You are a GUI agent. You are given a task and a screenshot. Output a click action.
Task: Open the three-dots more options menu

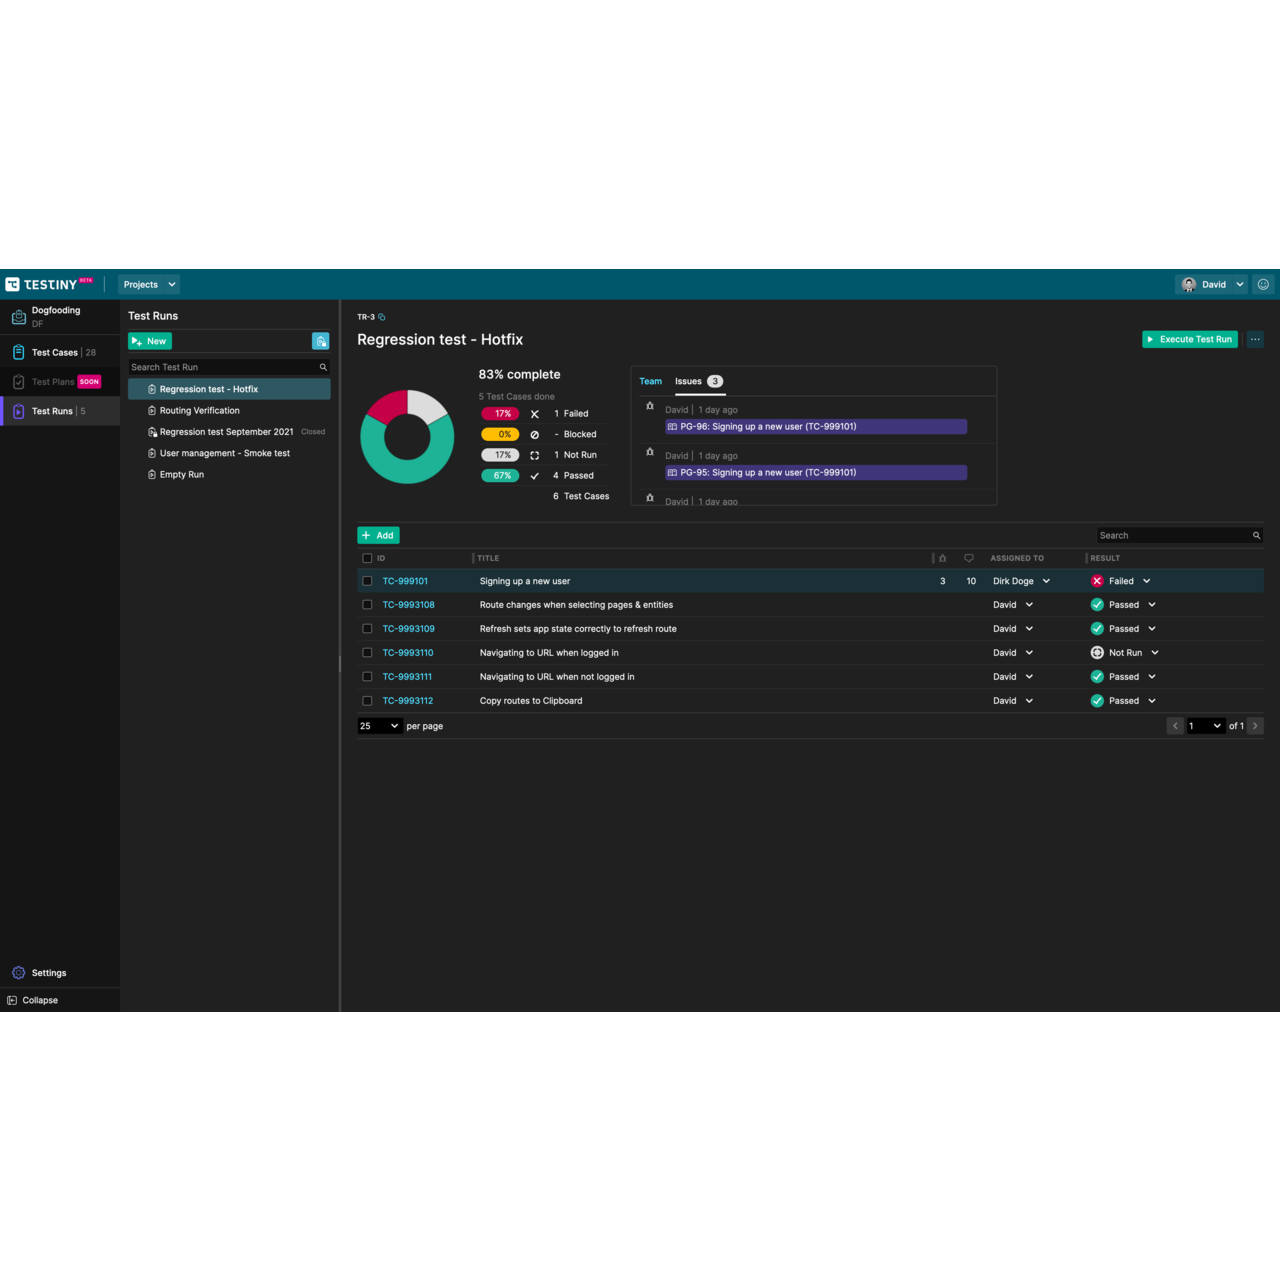pos(1255,340)
